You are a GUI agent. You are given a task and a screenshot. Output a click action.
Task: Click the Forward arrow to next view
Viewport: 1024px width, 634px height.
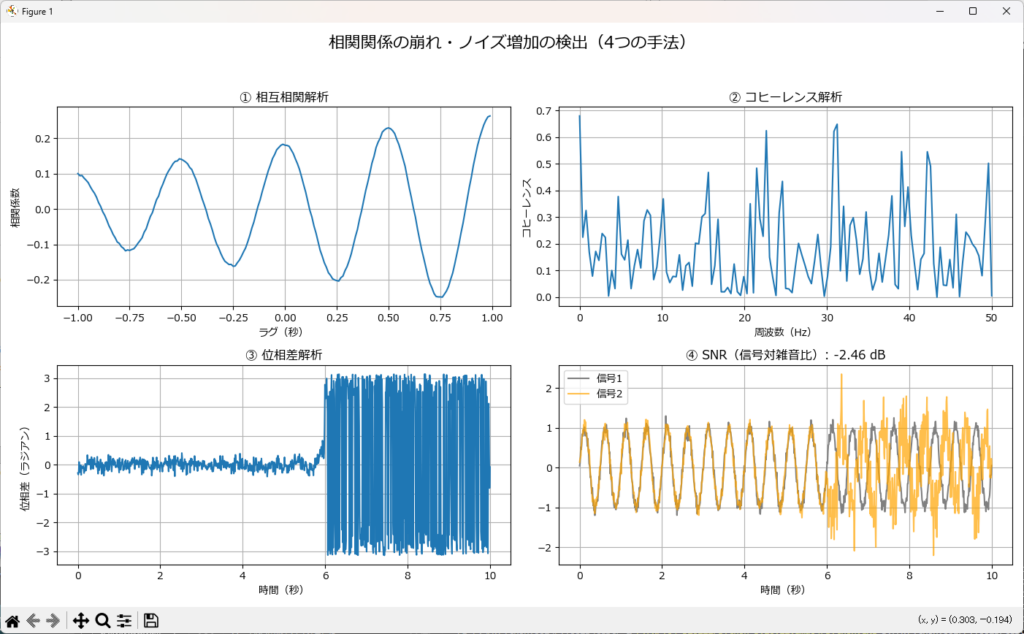[x=54, y=620]
